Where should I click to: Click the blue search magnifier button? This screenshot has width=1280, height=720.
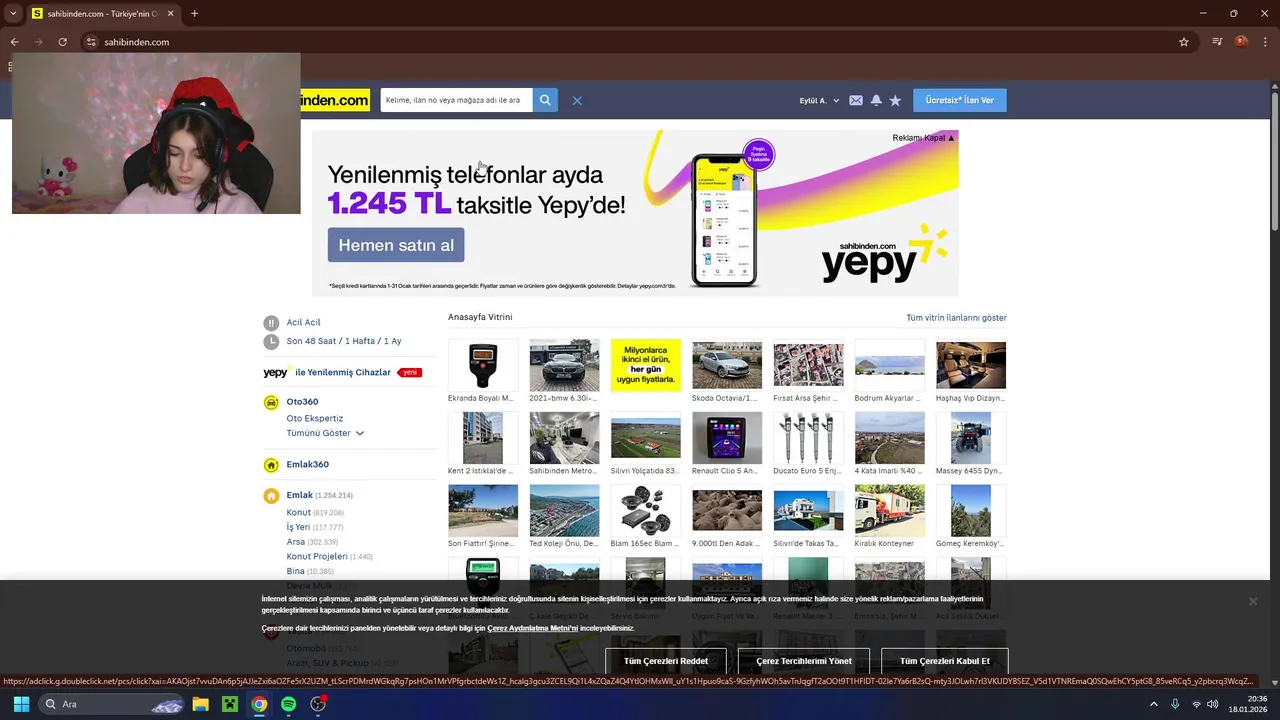pyautogui.click(x=545, y=100)
